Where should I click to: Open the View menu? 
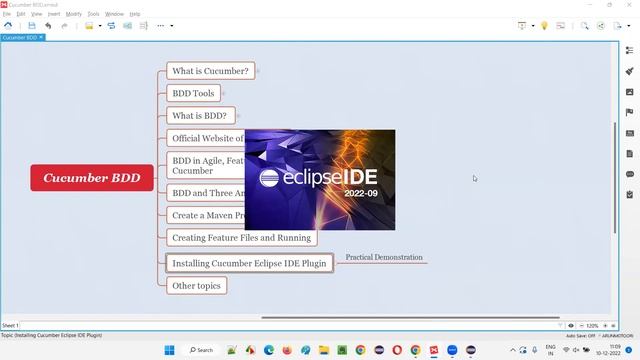(x=36, y=14)
